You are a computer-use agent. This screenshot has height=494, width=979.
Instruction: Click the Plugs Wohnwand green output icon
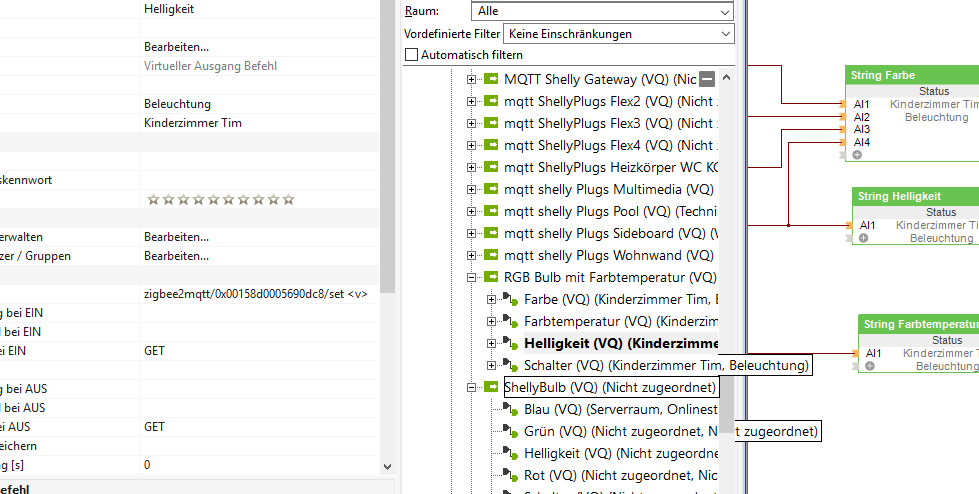pyautogui.click(x=491, y=255)
